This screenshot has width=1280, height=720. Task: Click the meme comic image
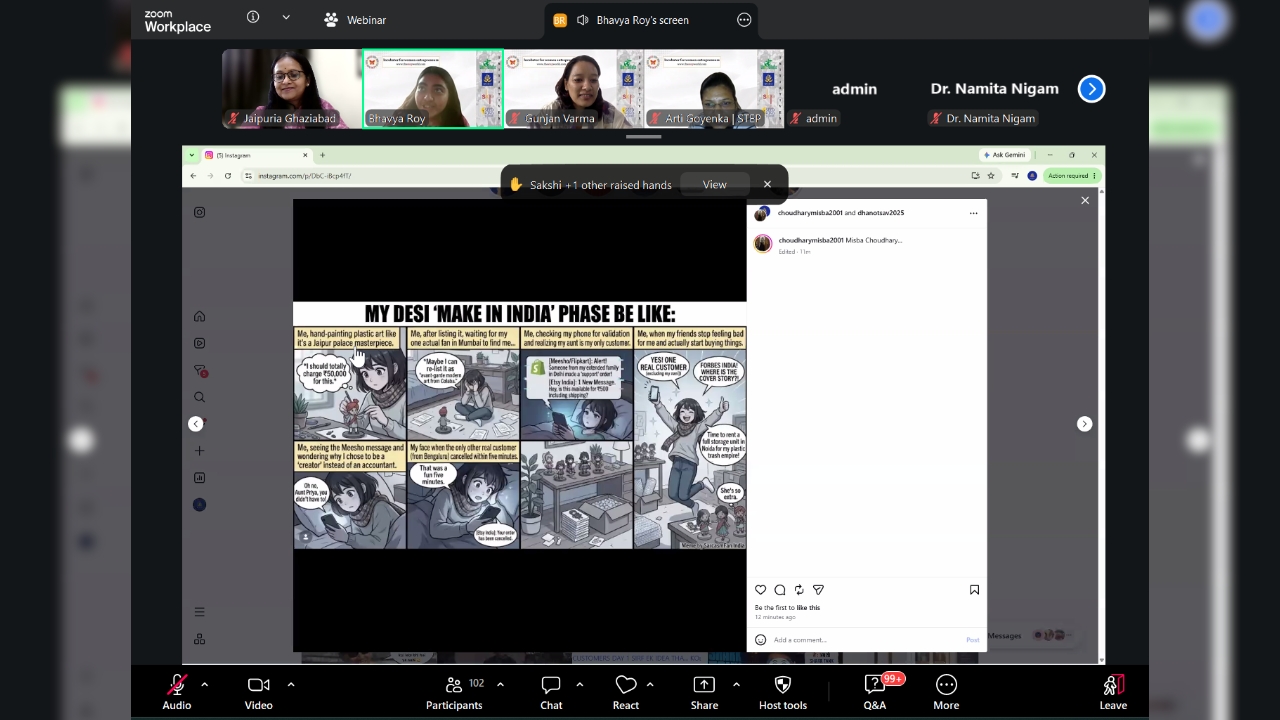pos(520,425)
